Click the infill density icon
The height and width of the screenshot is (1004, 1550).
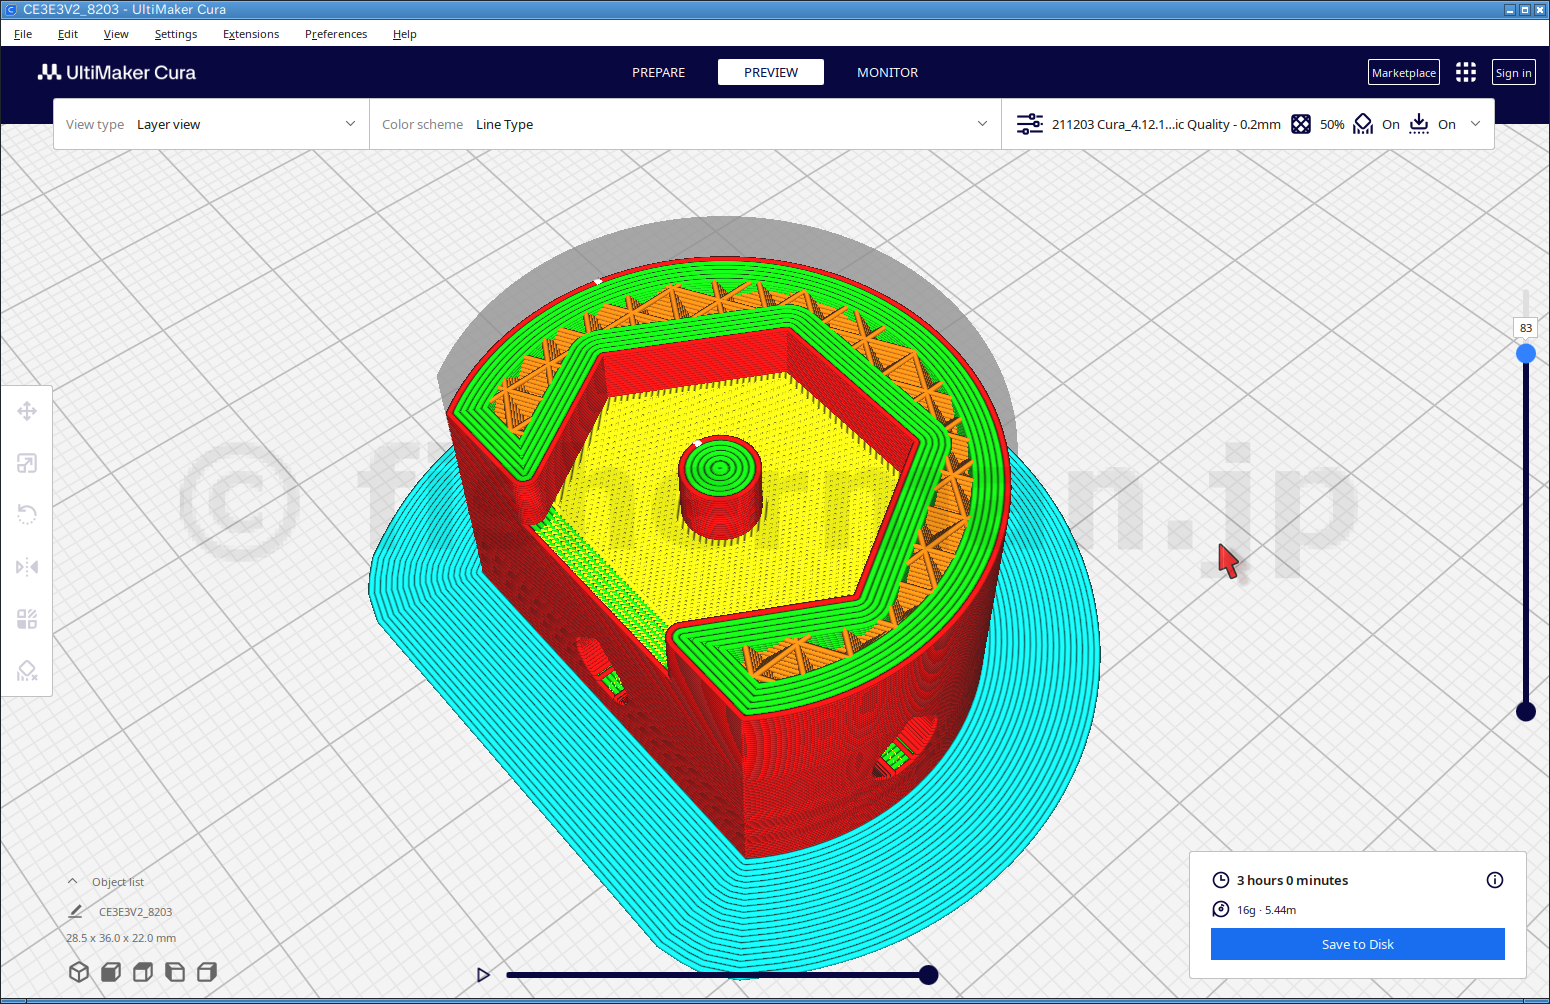1301,124
